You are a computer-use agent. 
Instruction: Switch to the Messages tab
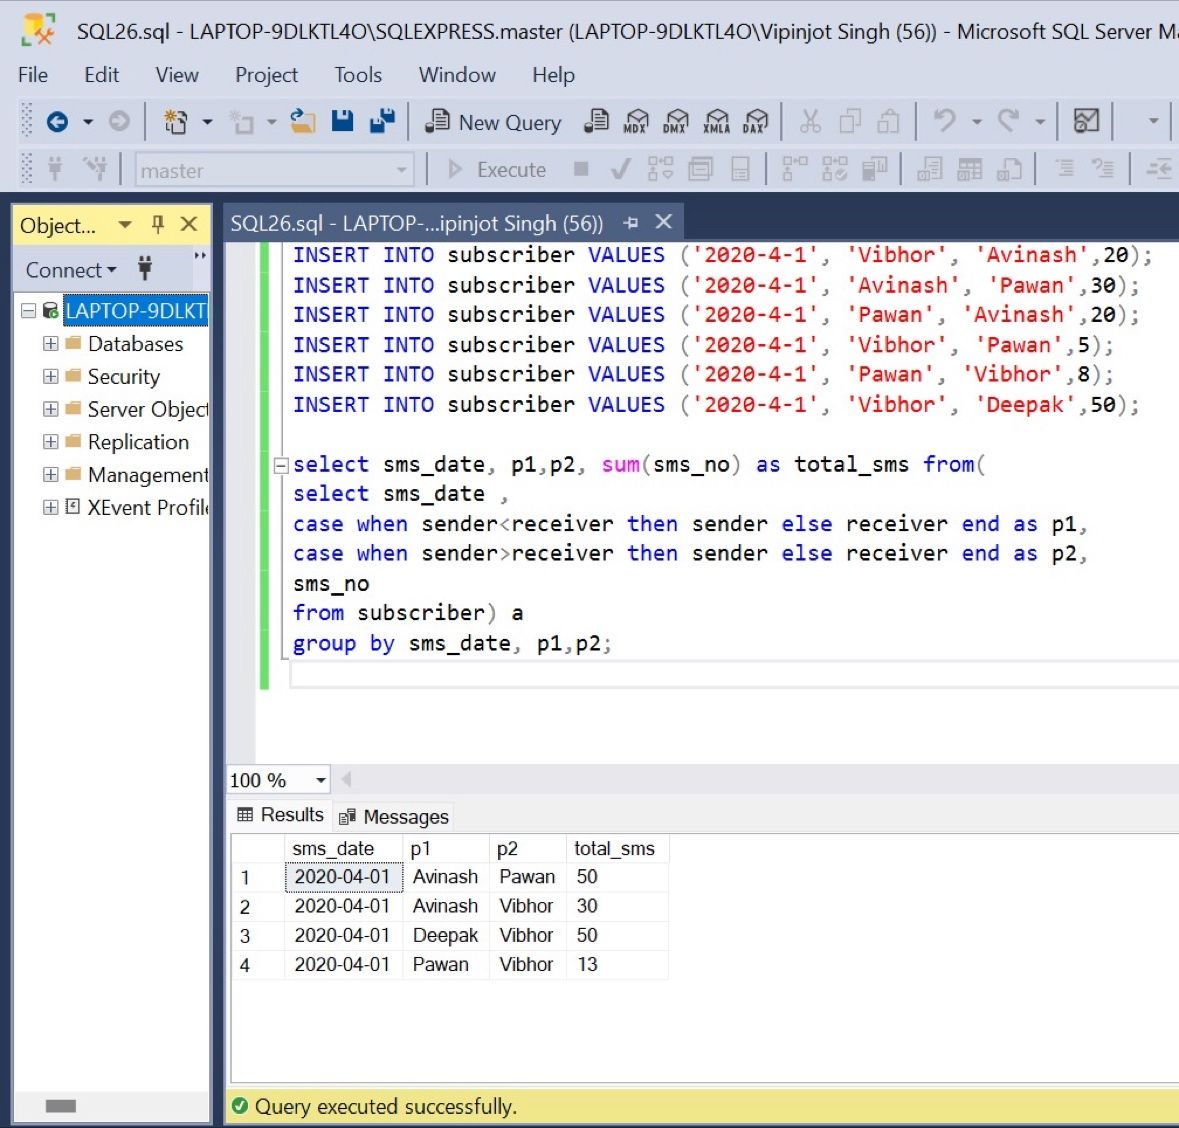pos(395,817)
